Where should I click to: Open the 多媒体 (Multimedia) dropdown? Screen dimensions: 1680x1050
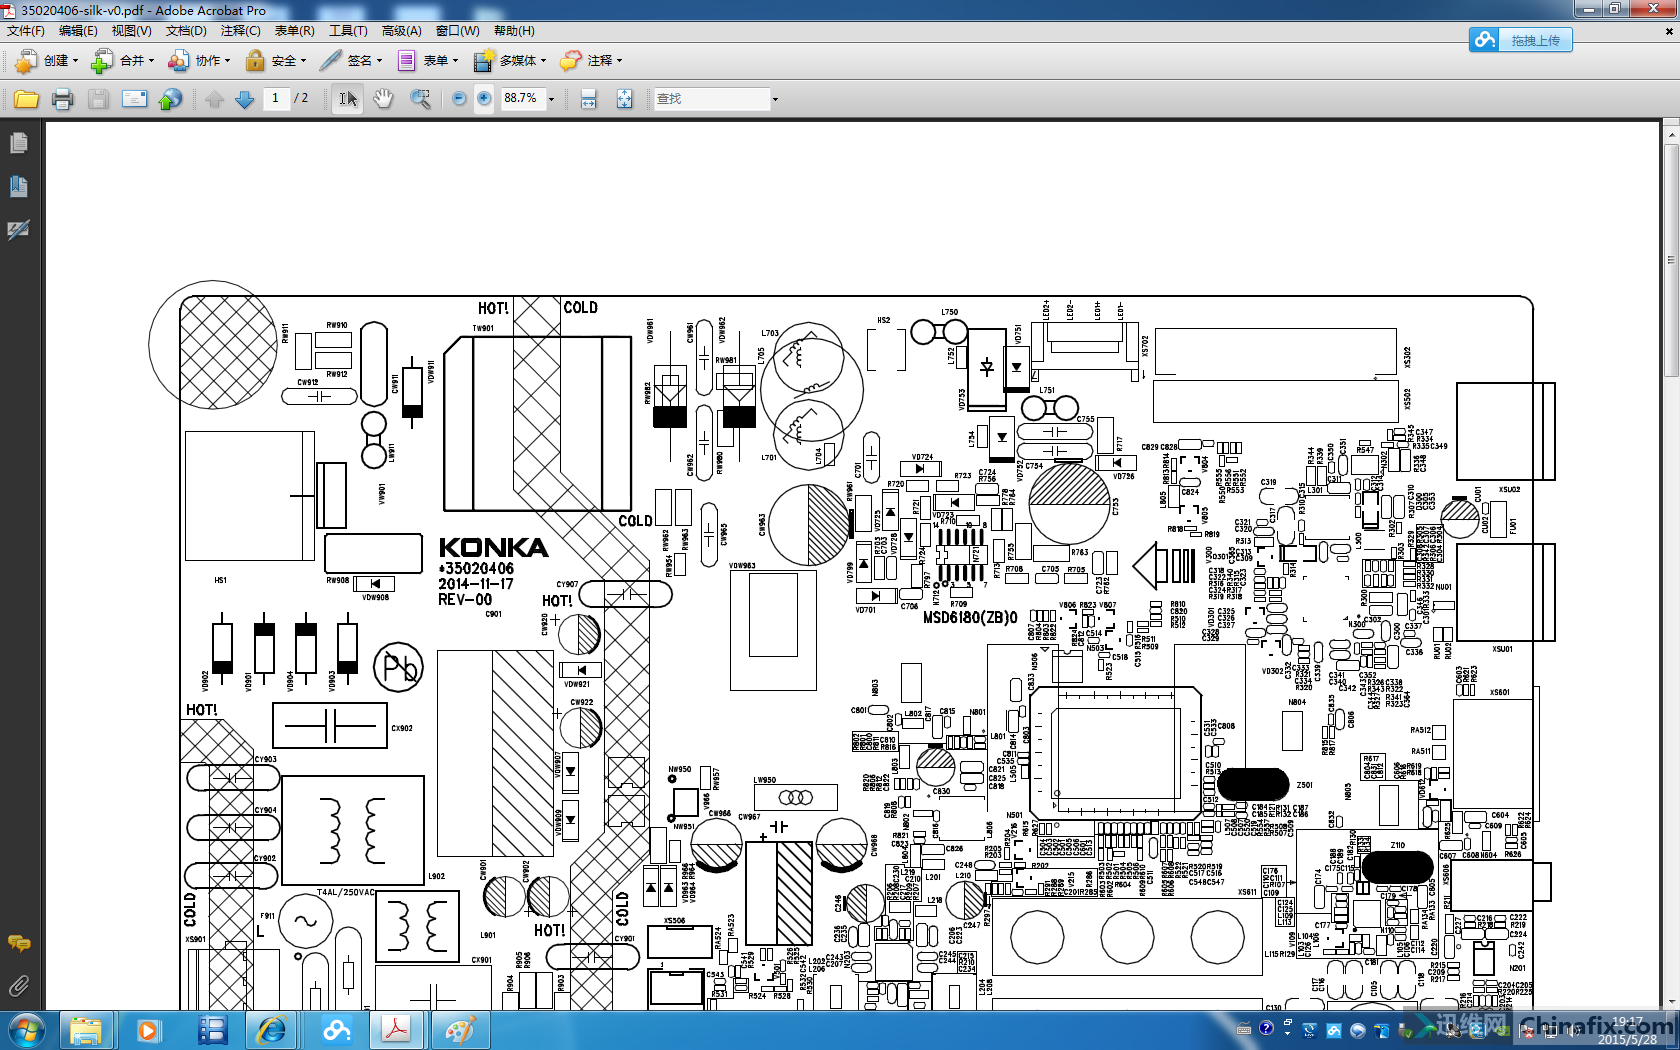pos(510,61)
